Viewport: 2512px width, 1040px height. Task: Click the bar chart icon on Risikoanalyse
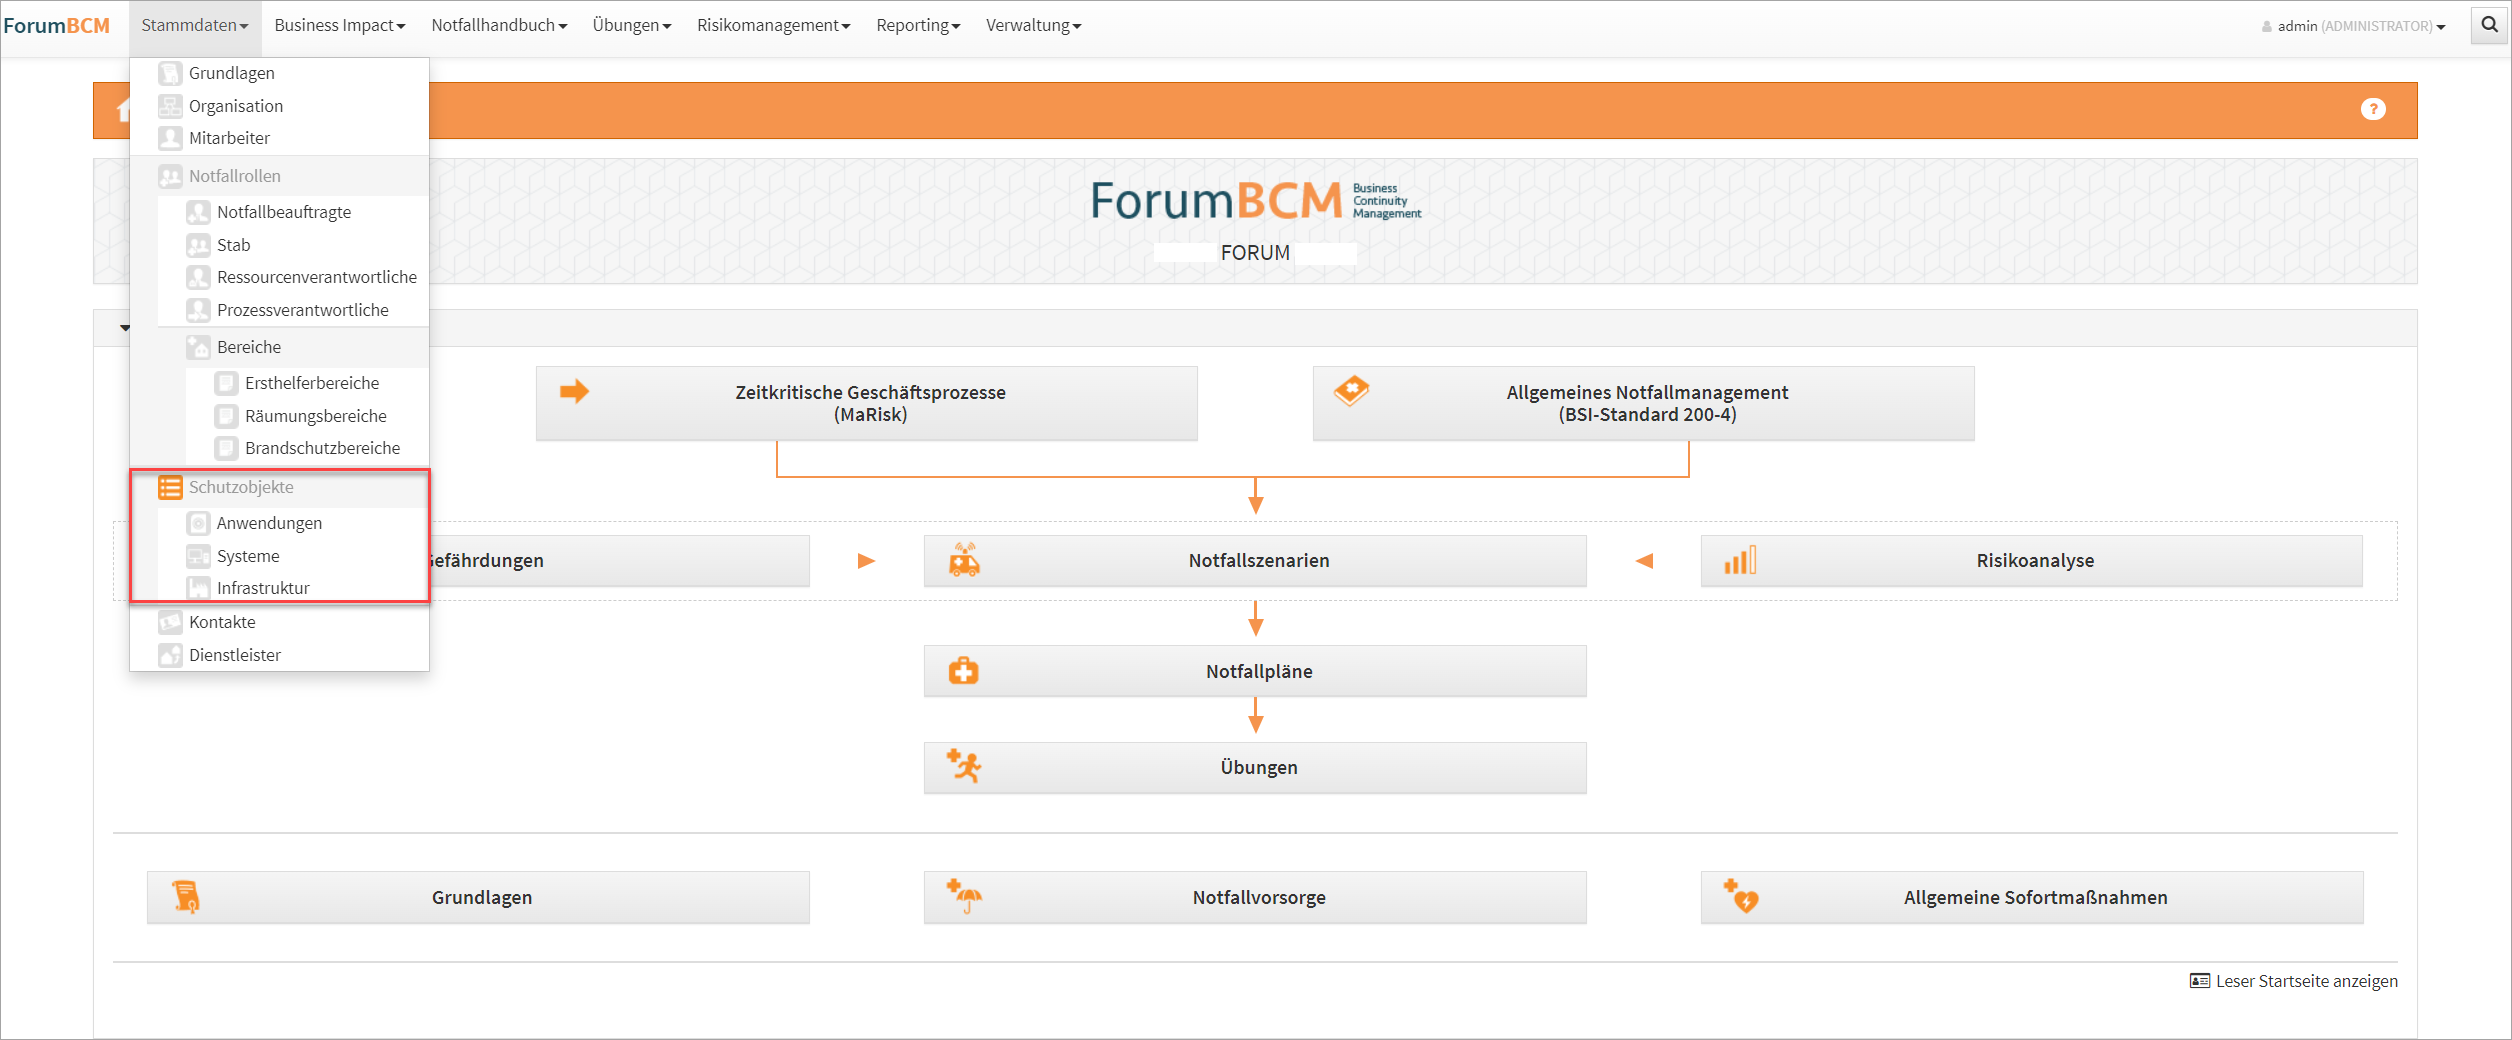pyautogui.click(x=1740, y=560)
